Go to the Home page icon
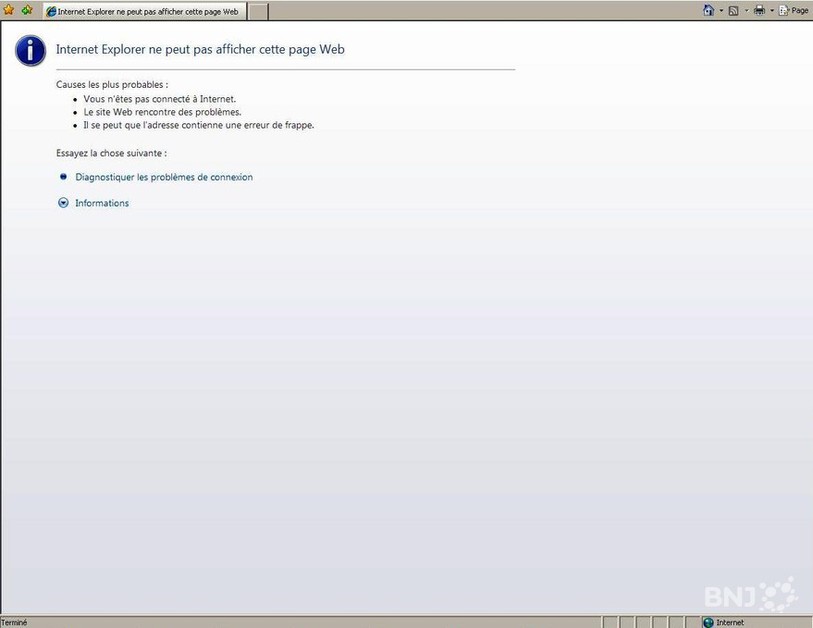The height and width of the screenshot is (628, 813). click(x=708, y=10)
